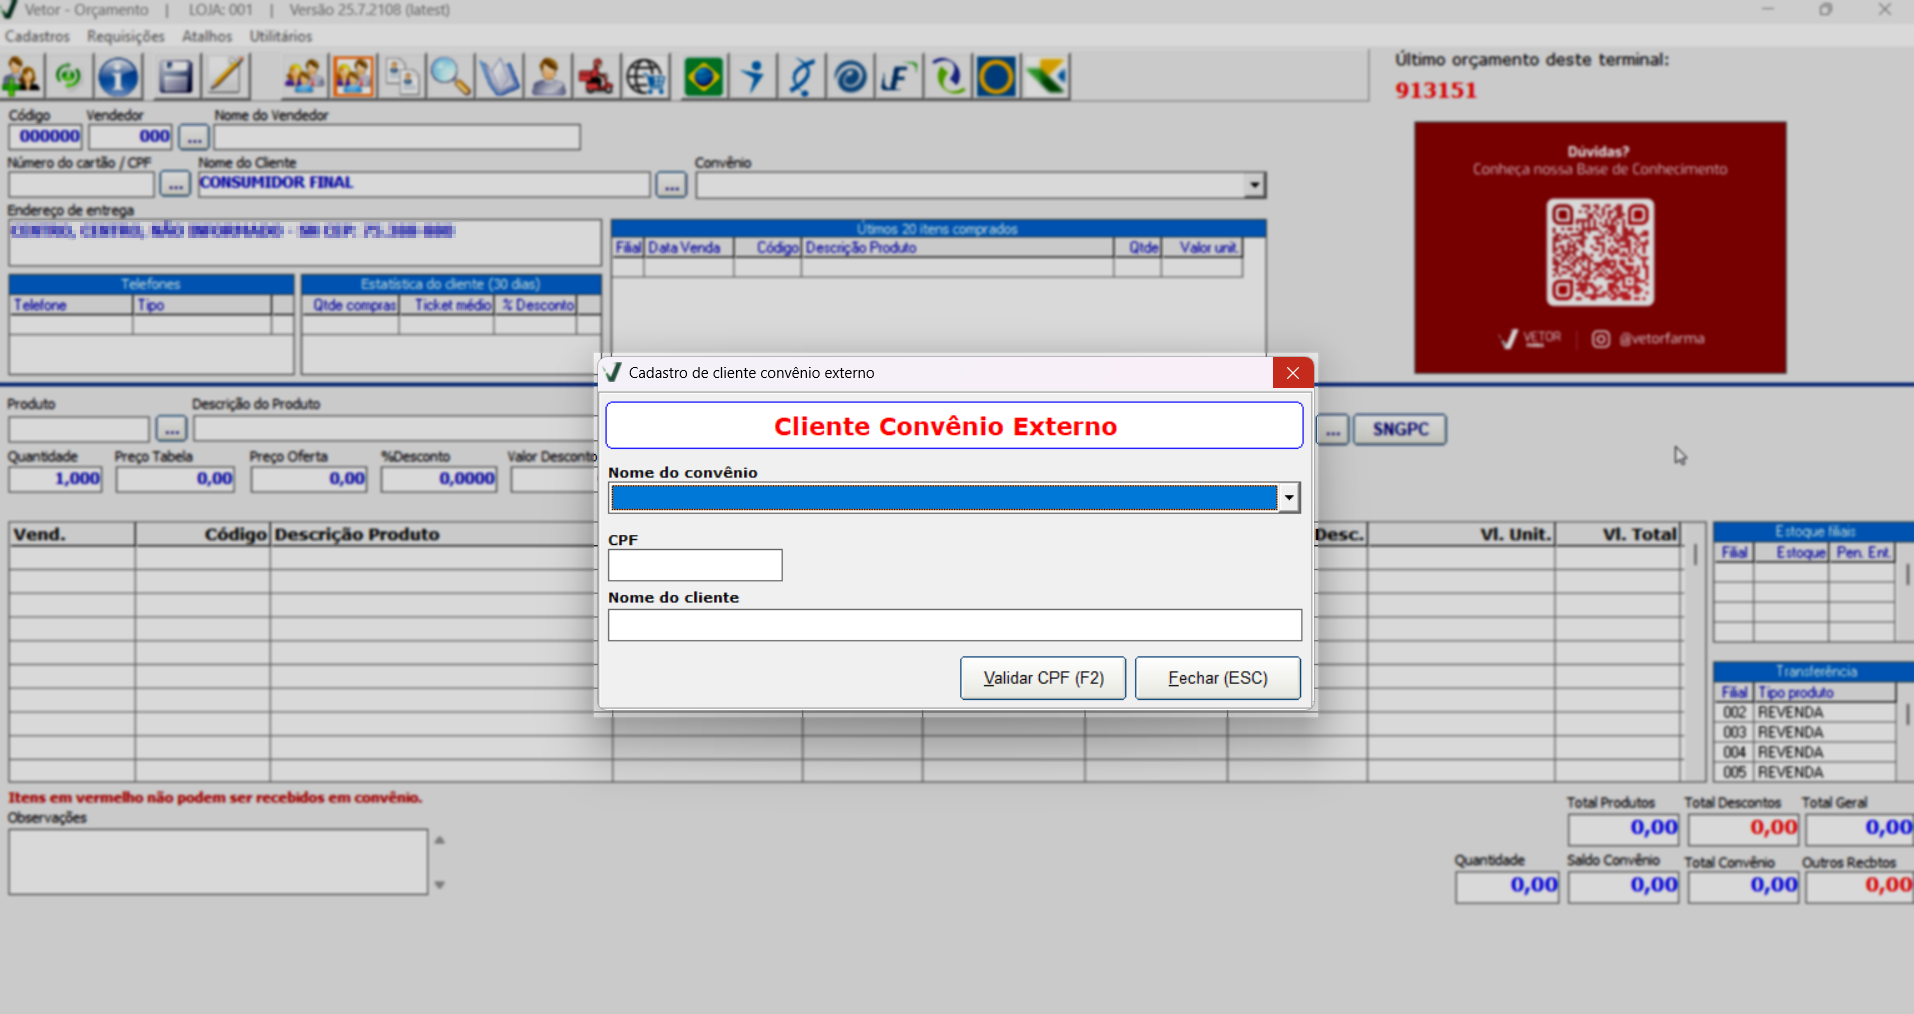Viewport: 1914px width, 1014px height.
Task: Click the Observações scroll up arrow
Action: pyautogui.click(x=439, y=840)
